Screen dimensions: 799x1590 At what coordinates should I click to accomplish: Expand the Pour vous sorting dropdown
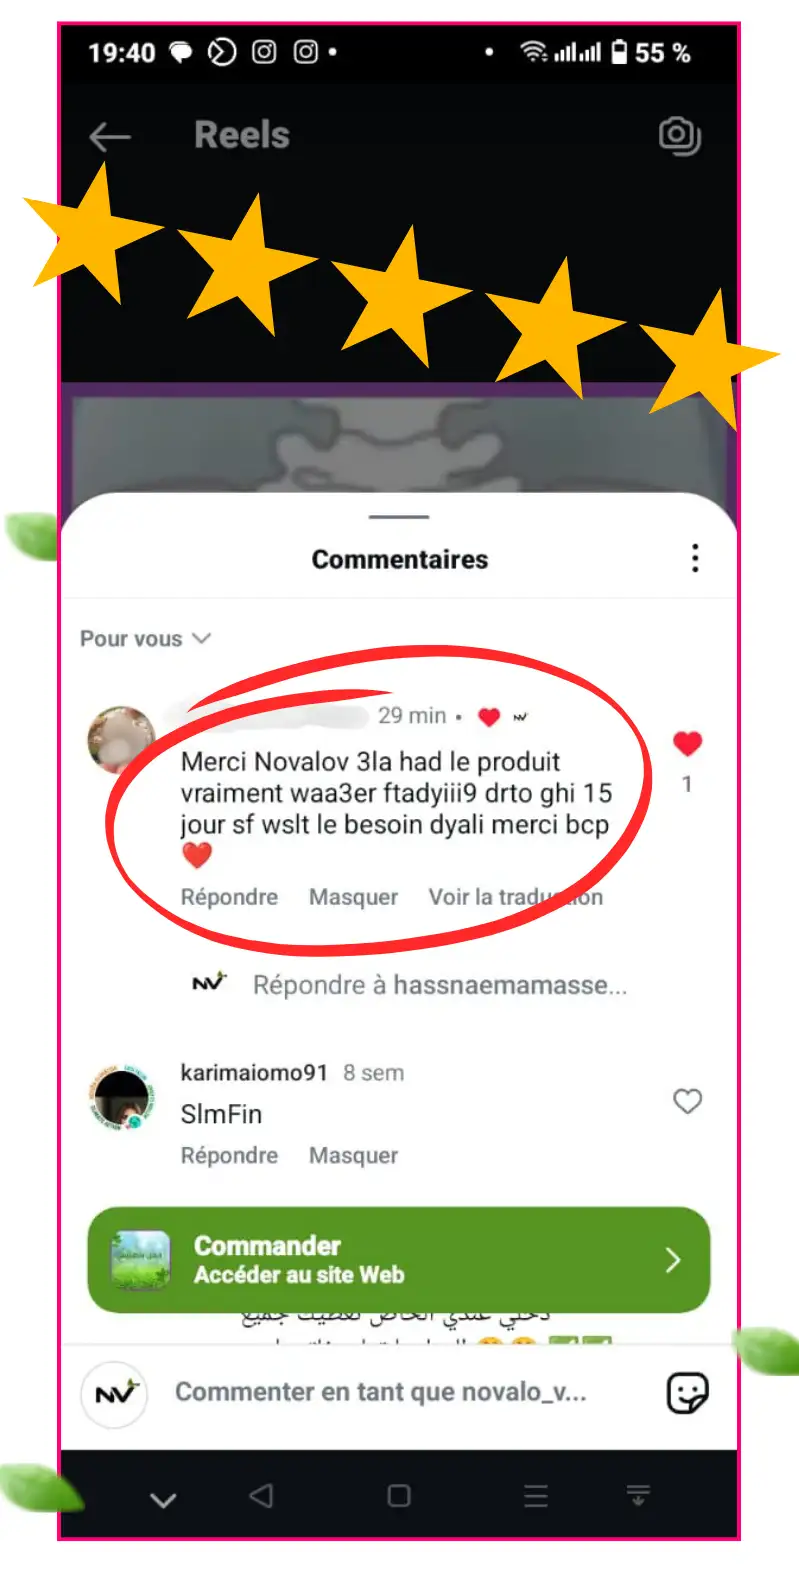click(146, 638)
